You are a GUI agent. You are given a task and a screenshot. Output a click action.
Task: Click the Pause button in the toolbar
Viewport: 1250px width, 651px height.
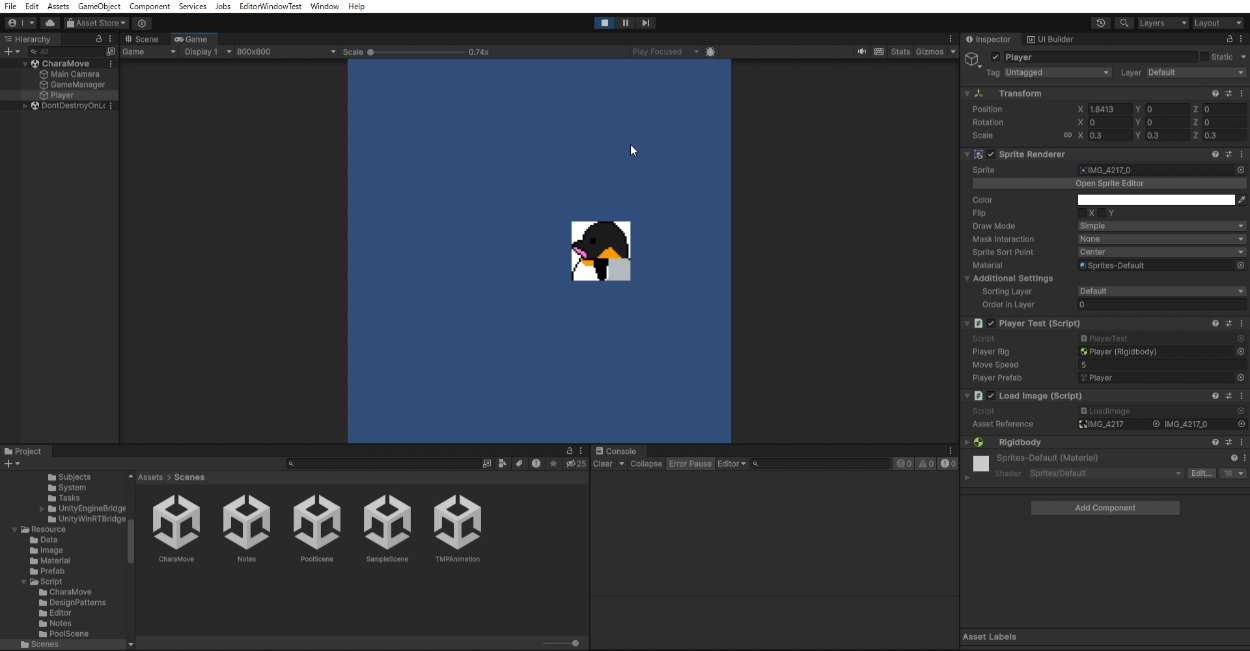(x=625, y=23)
